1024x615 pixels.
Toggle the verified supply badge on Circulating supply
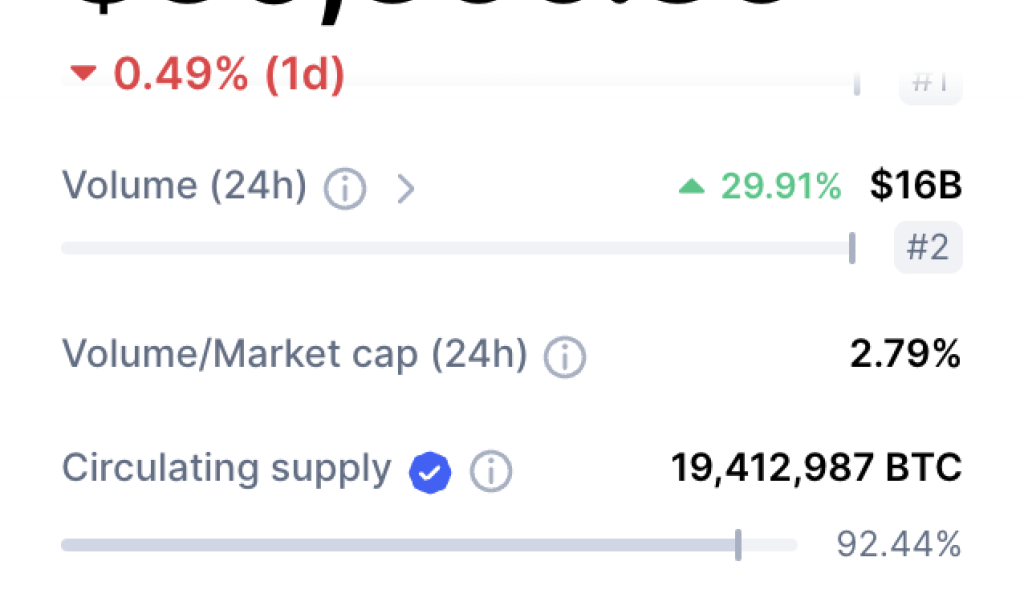[429, 471]
